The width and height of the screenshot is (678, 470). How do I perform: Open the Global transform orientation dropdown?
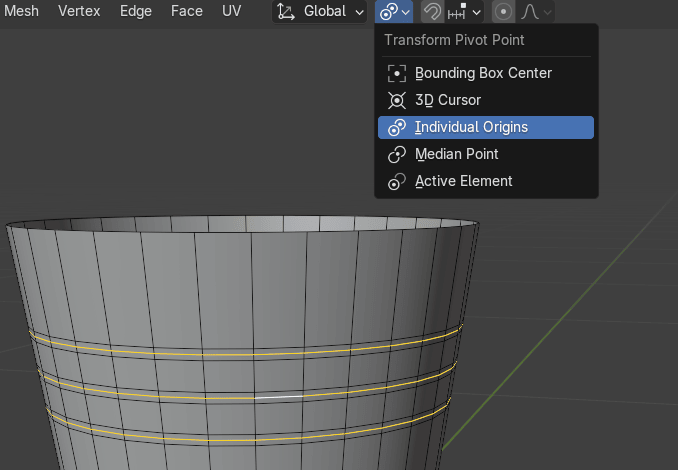point(322,12)
